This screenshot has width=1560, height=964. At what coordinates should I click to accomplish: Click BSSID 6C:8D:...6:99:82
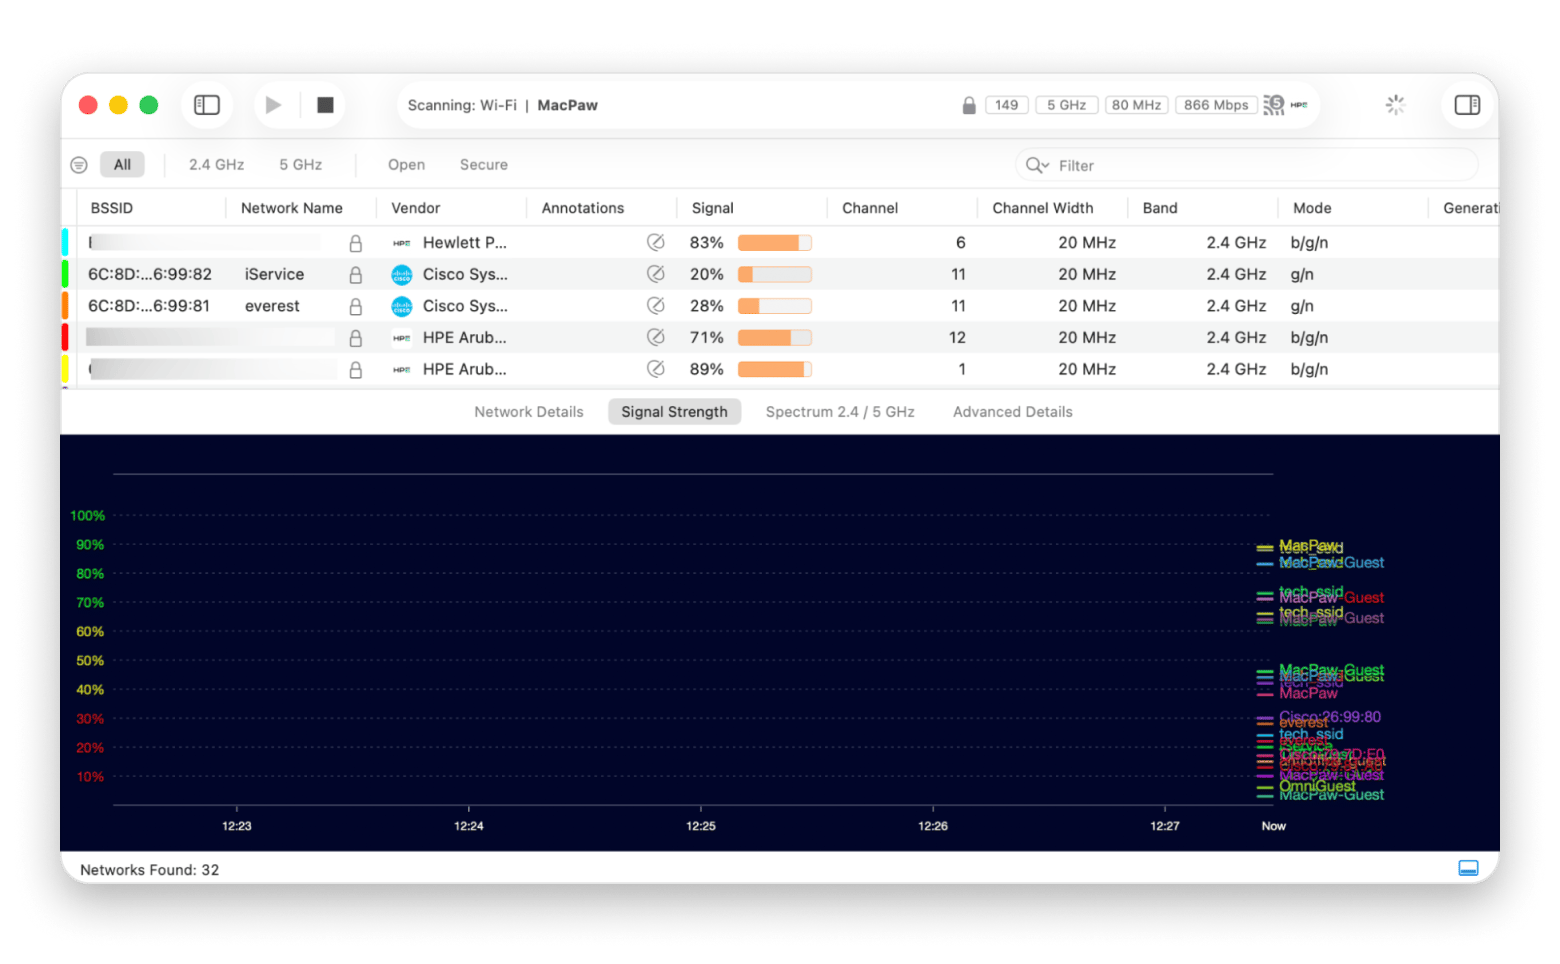point(150,274)
